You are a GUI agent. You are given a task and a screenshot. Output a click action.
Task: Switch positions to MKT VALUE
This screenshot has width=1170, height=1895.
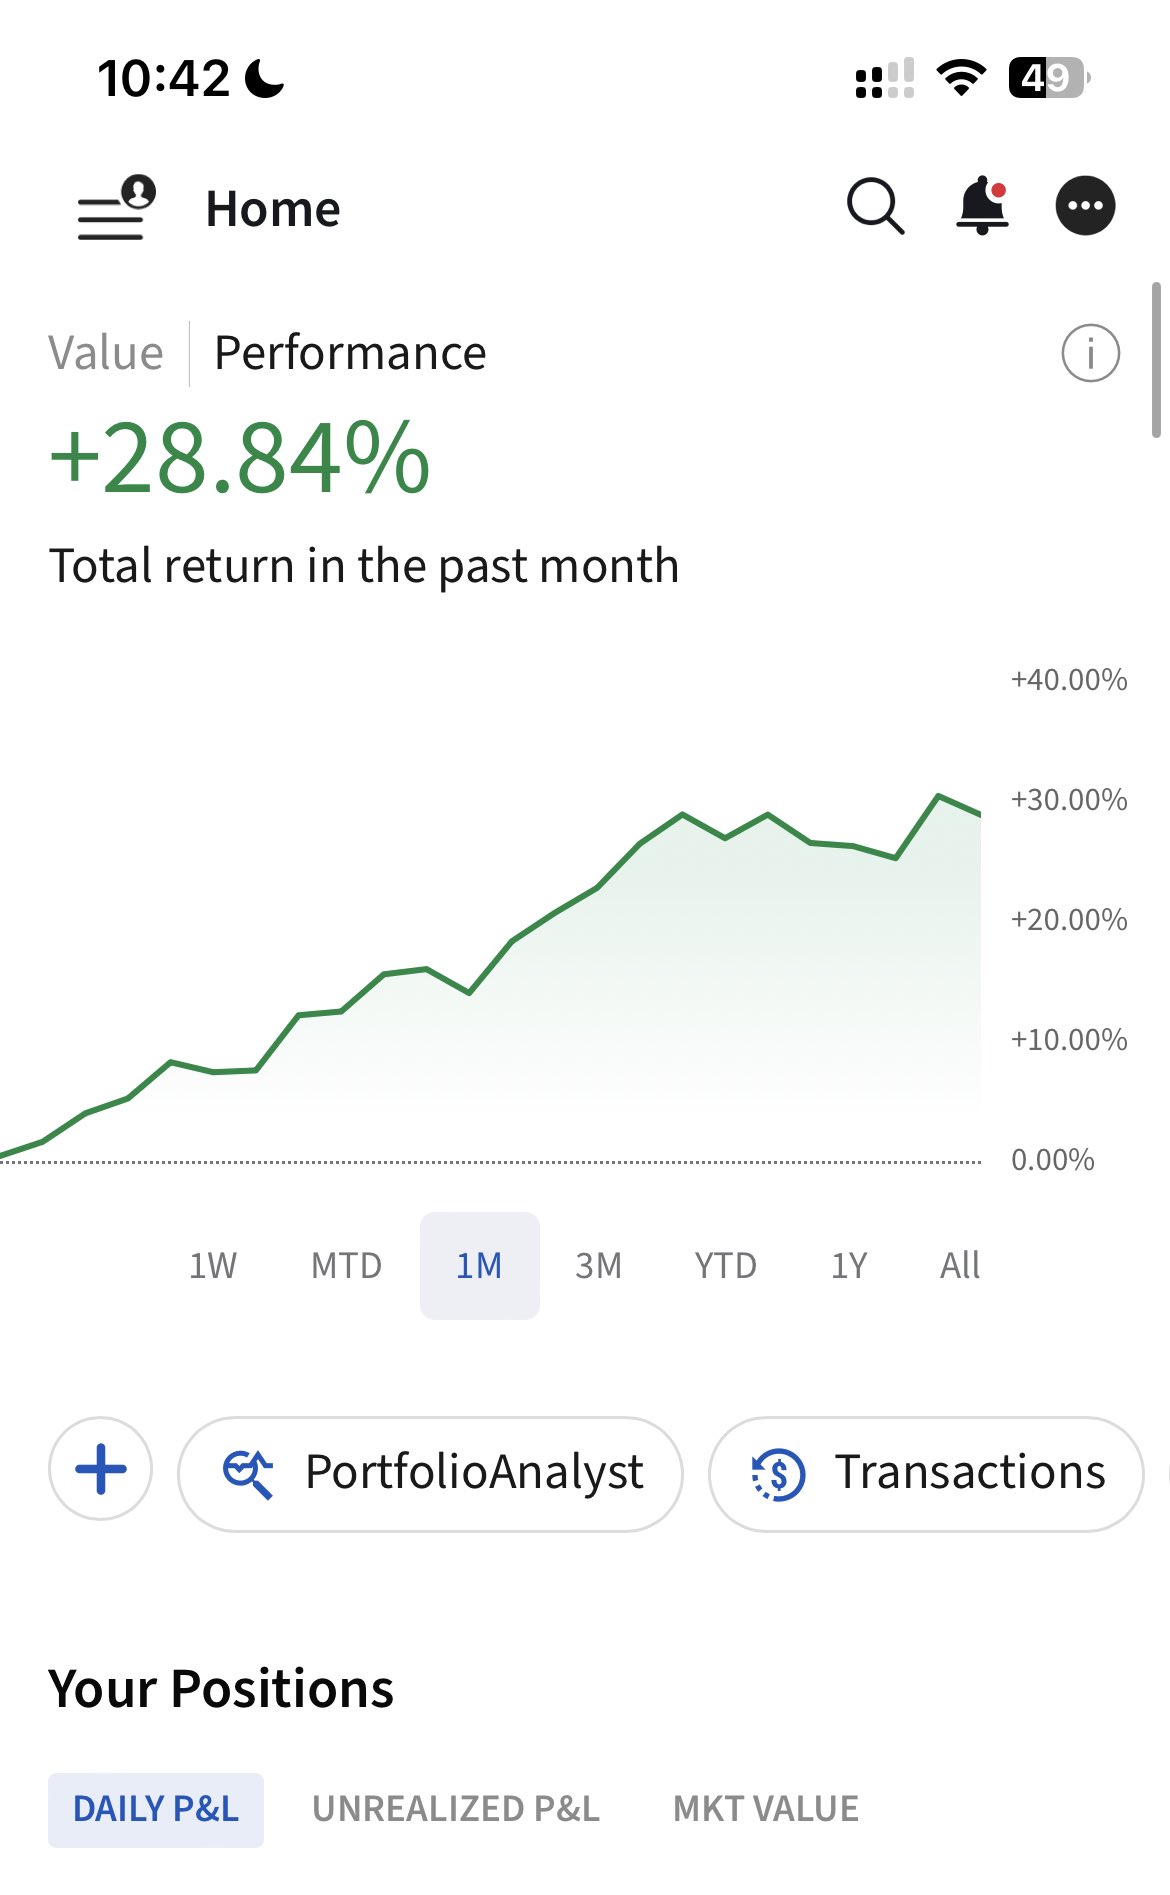tap(766, 1808)
